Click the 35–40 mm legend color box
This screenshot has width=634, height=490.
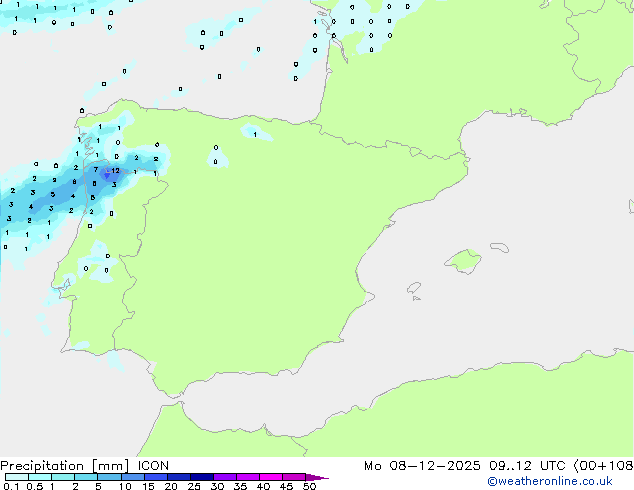(247, 477)
